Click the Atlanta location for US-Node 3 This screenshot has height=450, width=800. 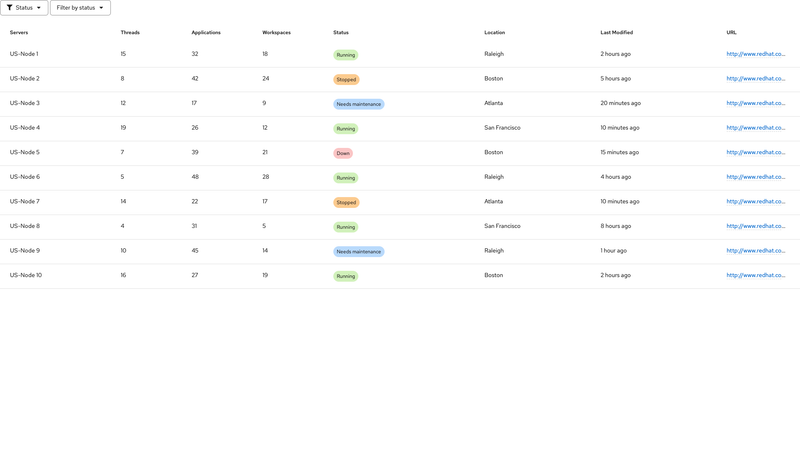[x=493, y=103]
